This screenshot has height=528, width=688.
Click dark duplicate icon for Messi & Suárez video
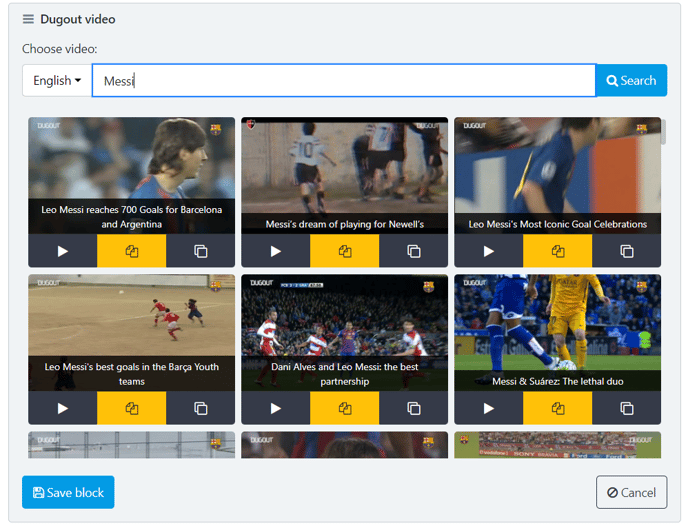(x=627, y=408)
